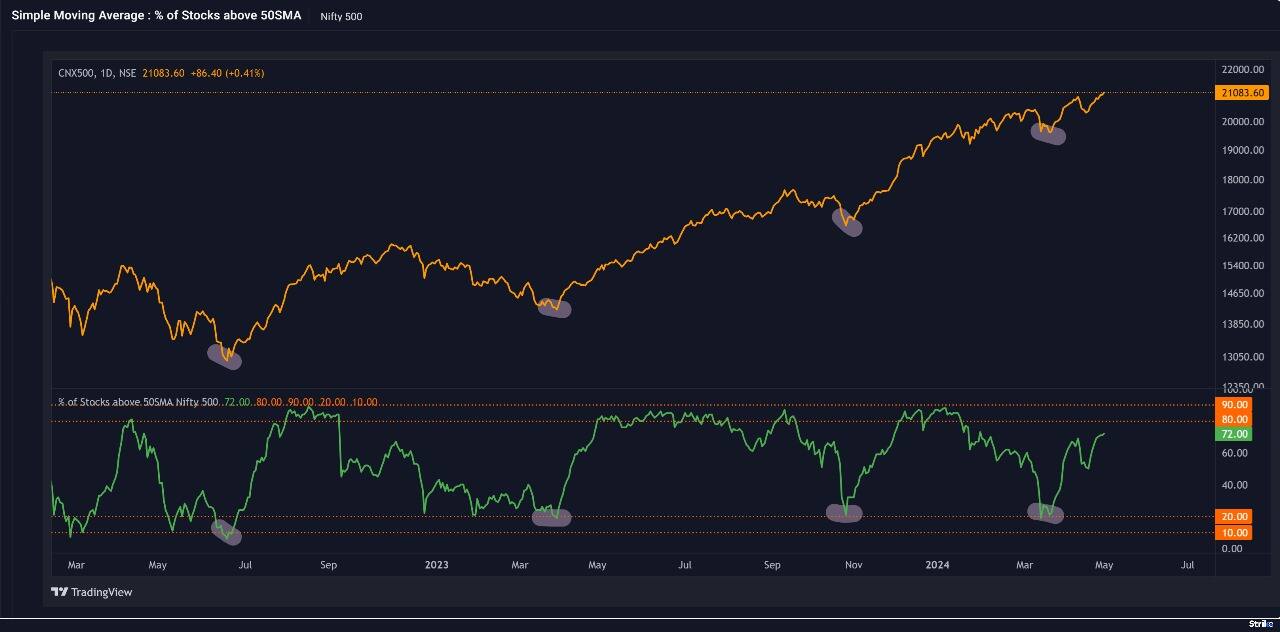
Task: Click the 17000.00 price axis label
Action: 1243,211
